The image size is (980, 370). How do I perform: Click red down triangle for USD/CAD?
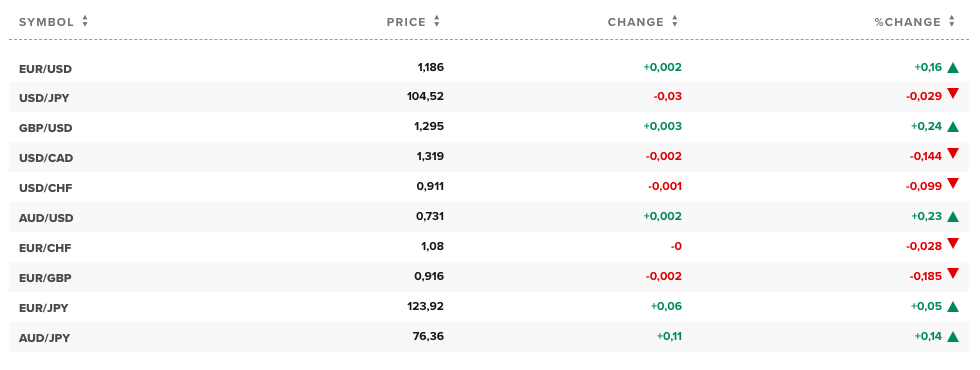pyautogui.click(x=952, y=153)
